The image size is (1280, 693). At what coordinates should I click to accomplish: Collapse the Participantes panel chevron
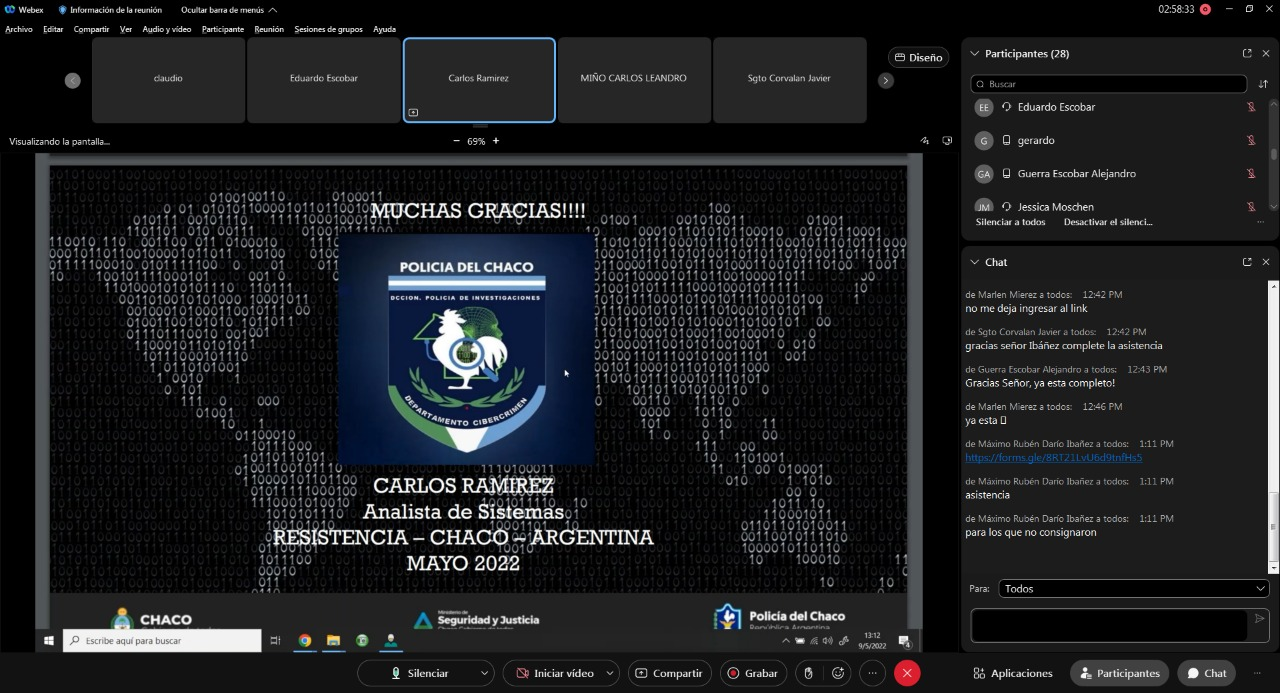pyautogui.click(x=975, y=54)
